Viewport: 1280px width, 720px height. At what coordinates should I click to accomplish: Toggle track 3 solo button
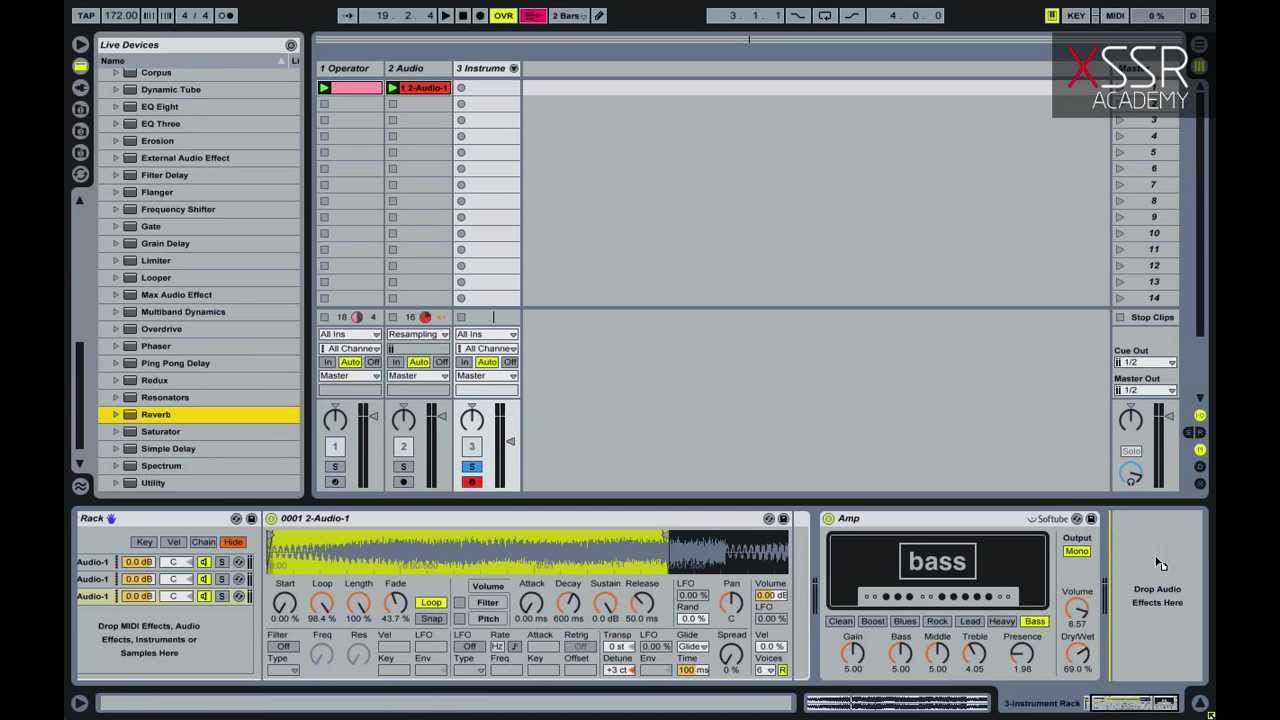tap(472, 467)
